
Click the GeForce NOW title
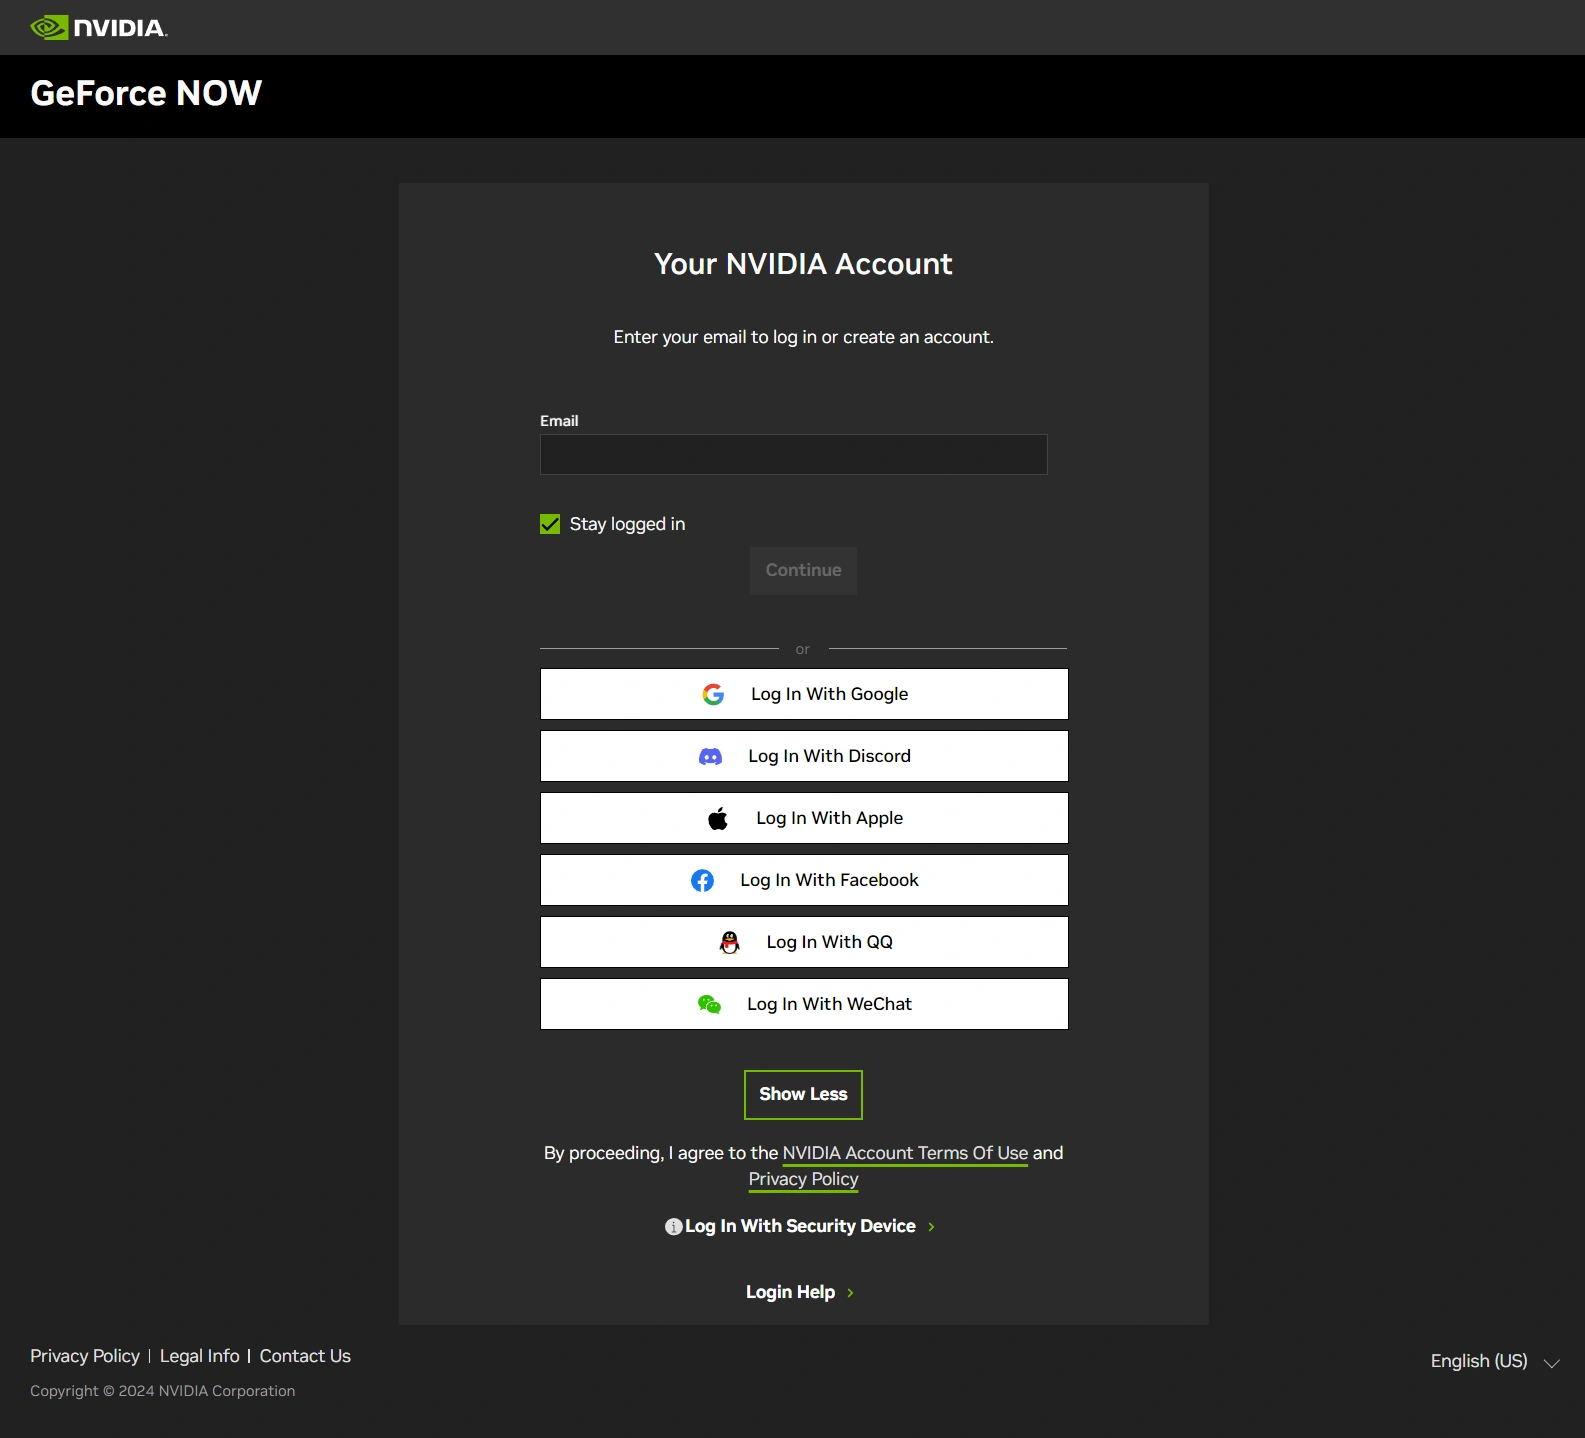tap(146, 93)
